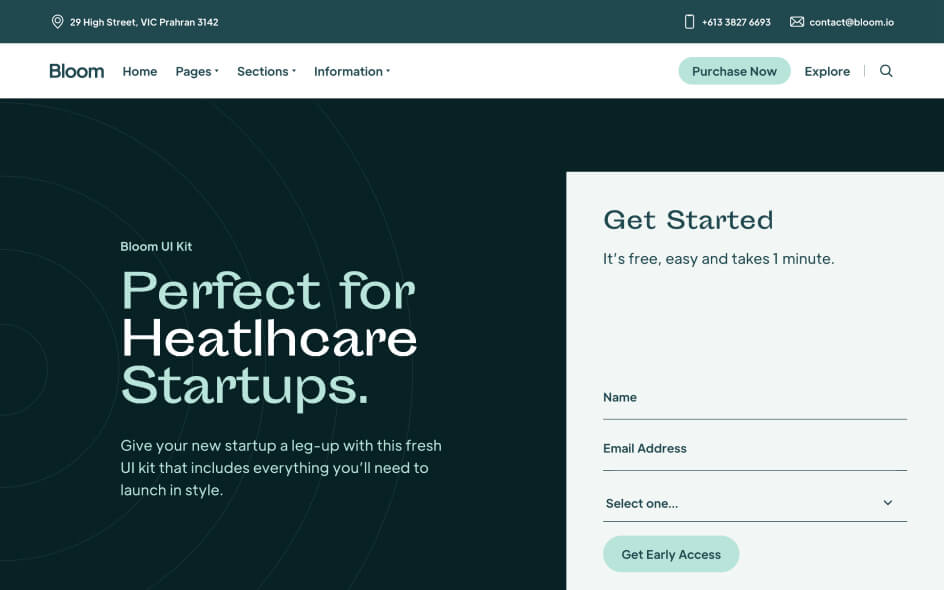
Task: Expand the Pages dropdown menu
Action: tap(196, 71)
